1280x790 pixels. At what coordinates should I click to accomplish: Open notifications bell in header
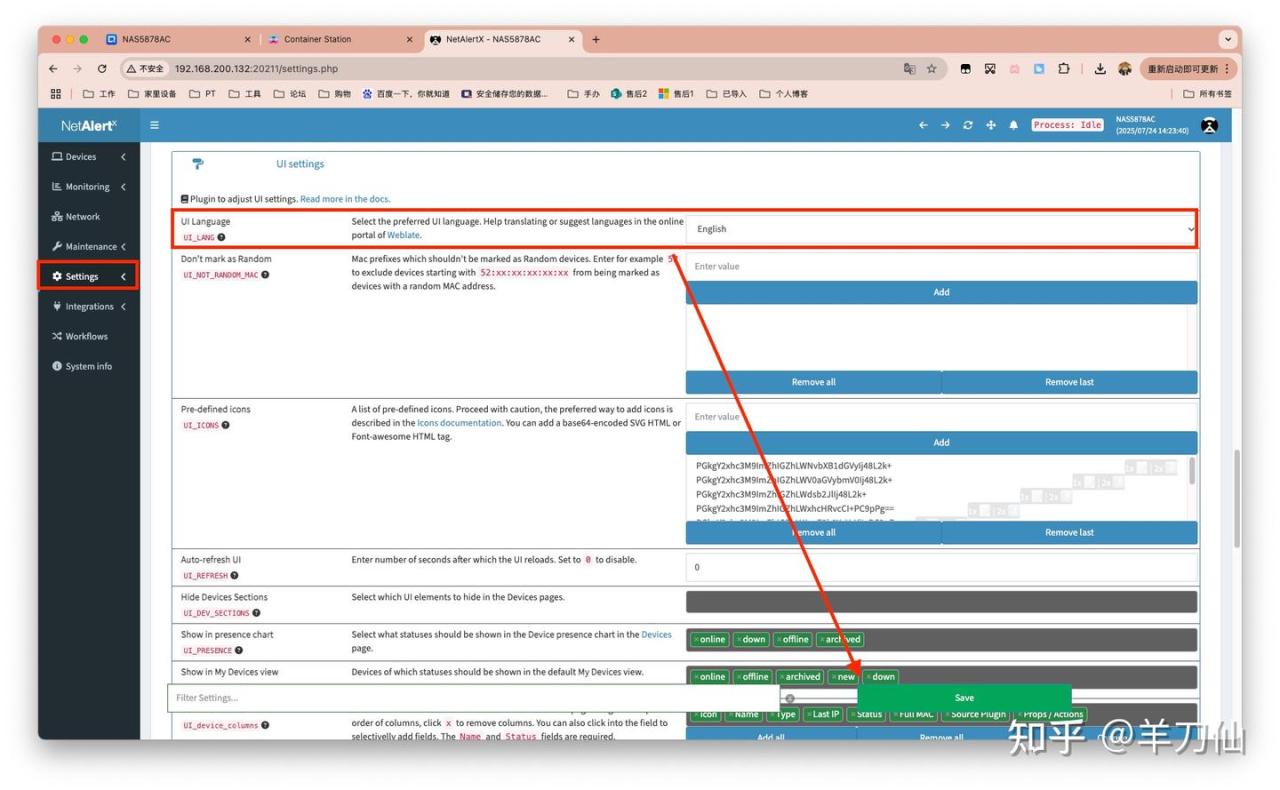pyautogui.click(x=1013, y=125)
